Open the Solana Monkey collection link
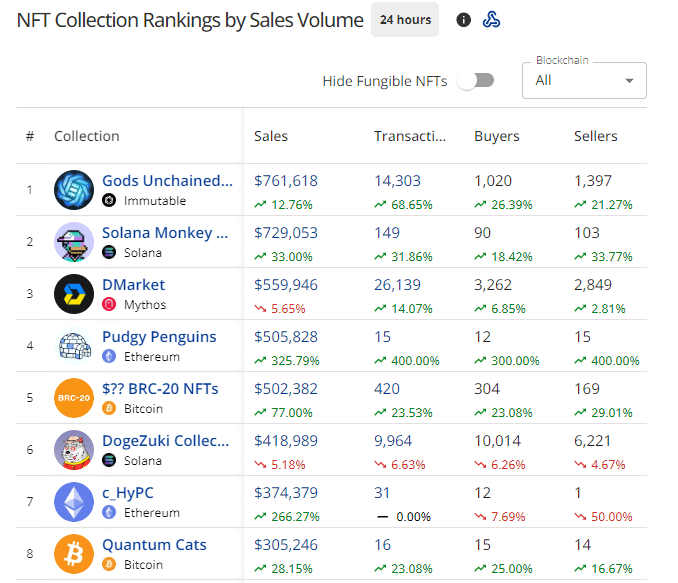This screenshot has width=678, height=583. point(165,233)
